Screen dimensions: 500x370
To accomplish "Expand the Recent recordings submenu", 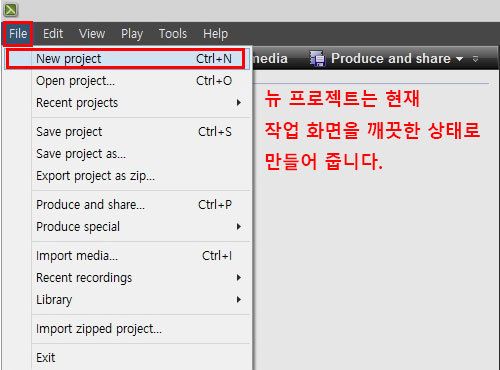I will [127, 278].
